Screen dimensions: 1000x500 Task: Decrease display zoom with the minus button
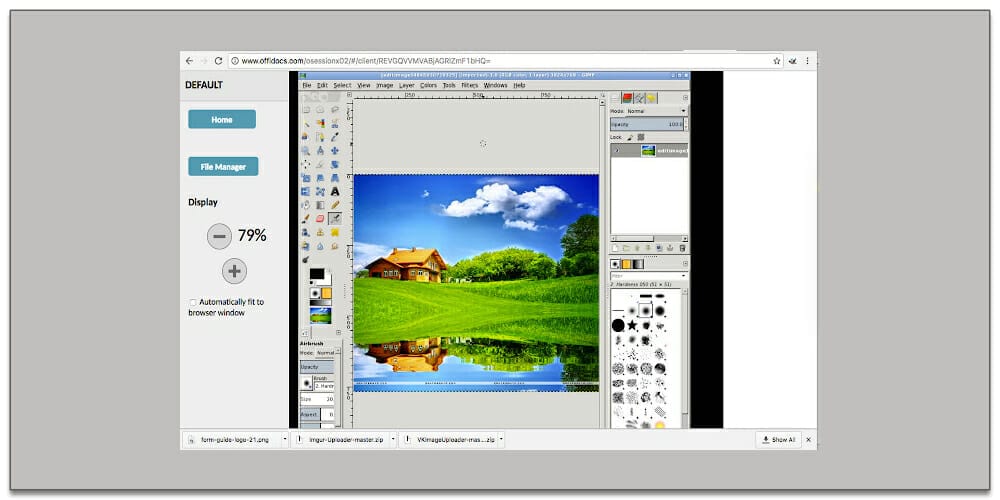pos(219,237)
